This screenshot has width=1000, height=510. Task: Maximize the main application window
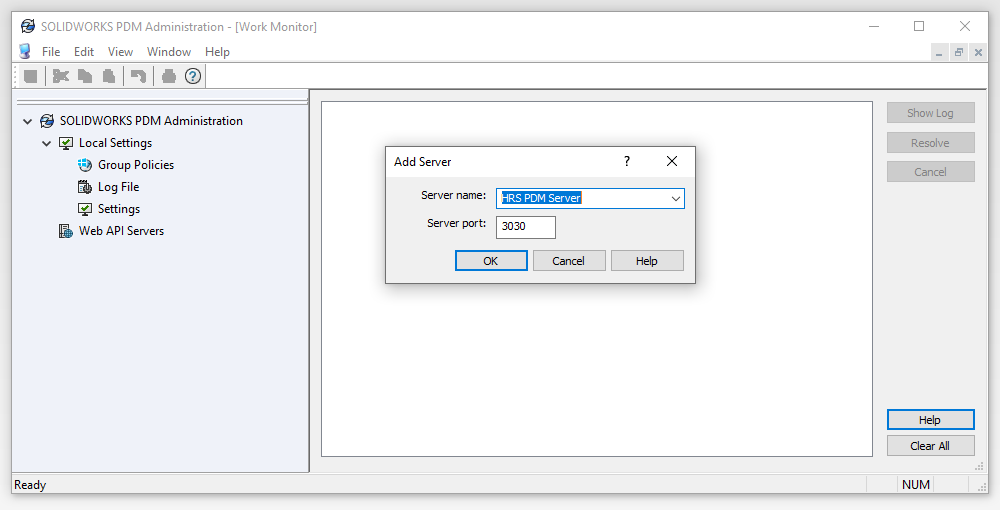[x=919, y=26]
